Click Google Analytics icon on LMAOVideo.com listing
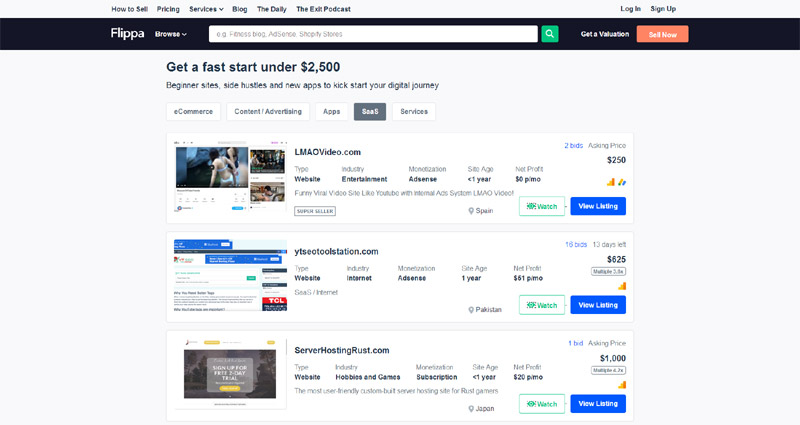800x425 pixels. click(611, 182)
